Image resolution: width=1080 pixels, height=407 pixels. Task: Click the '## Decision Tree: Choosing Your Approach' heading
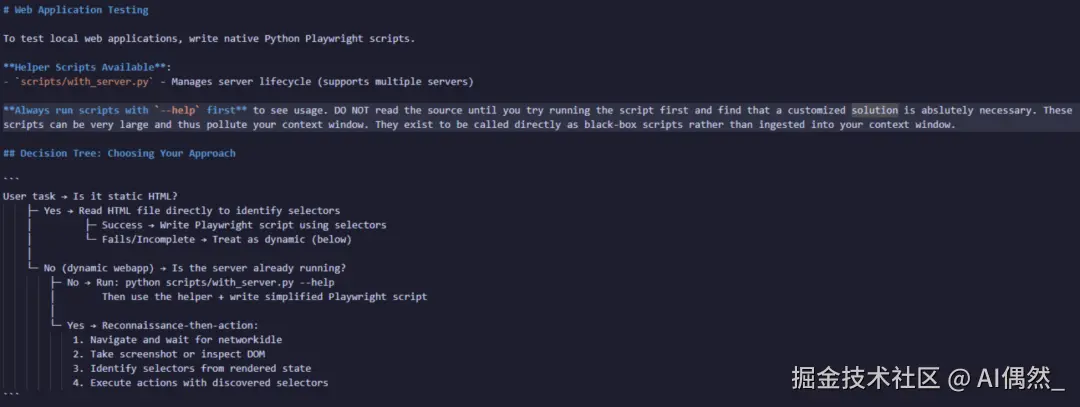(x=119, y=153)
